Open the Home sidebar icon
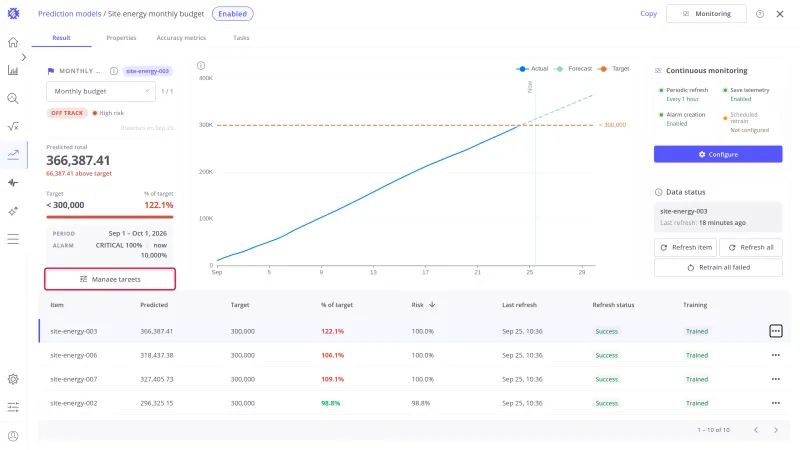Image resolution: width=800 pixels, height=450 pixels. point(13,42)
